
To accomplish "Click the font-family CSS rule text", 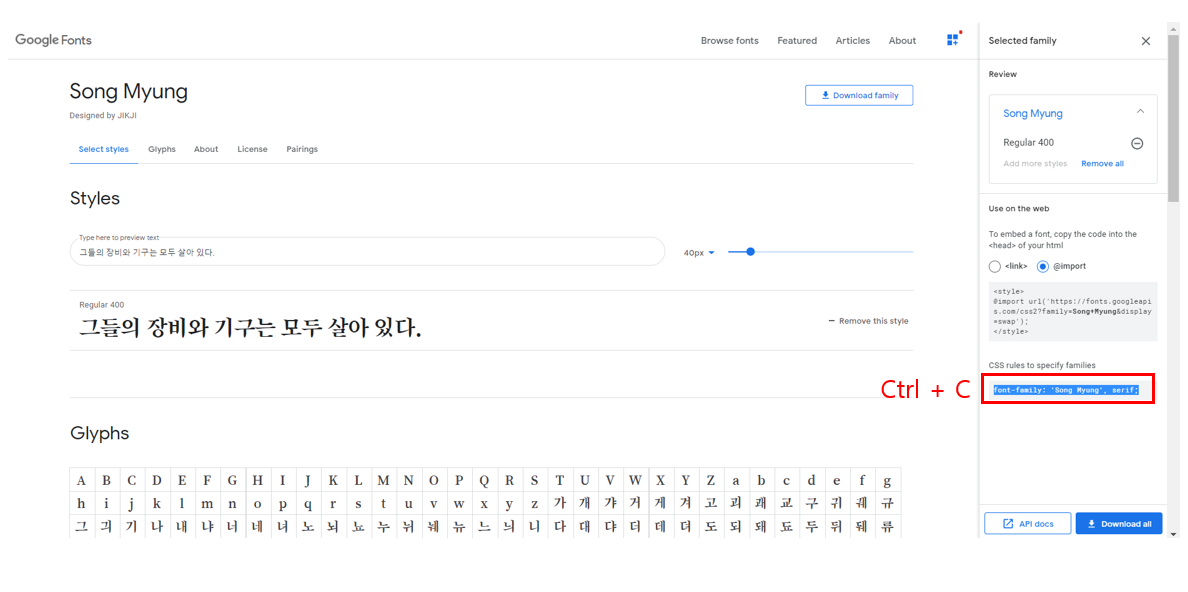I will tap(1067, 390).
